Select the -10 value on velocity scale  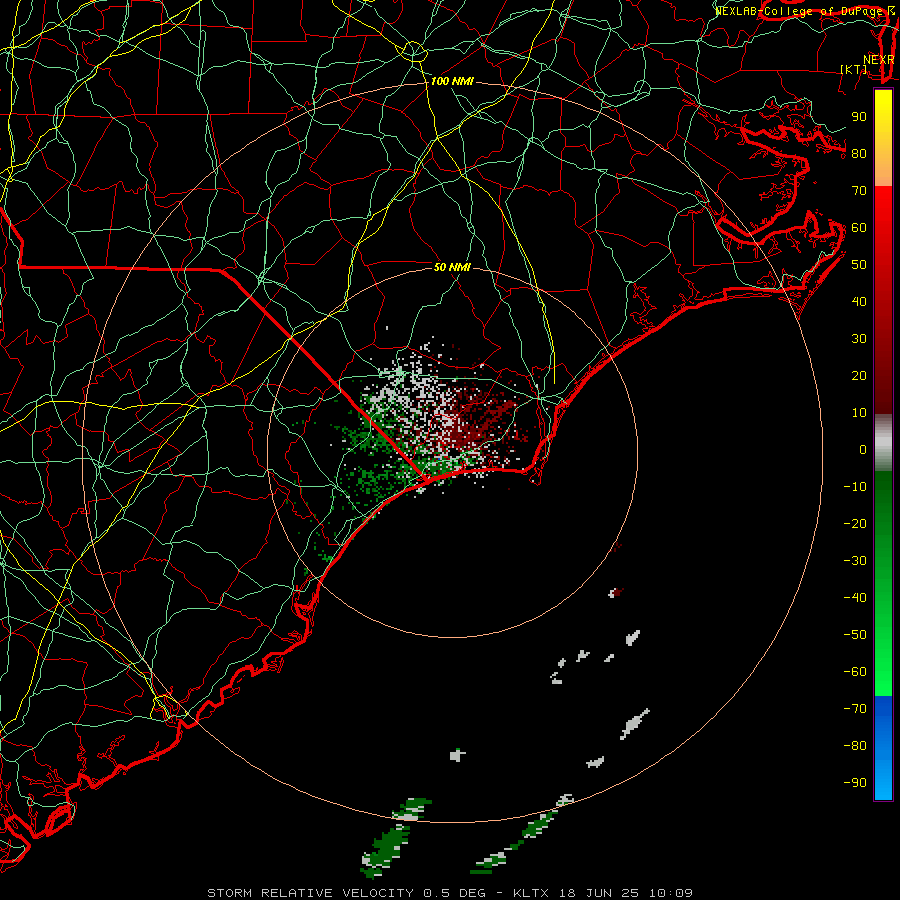(x=855, y=487)
